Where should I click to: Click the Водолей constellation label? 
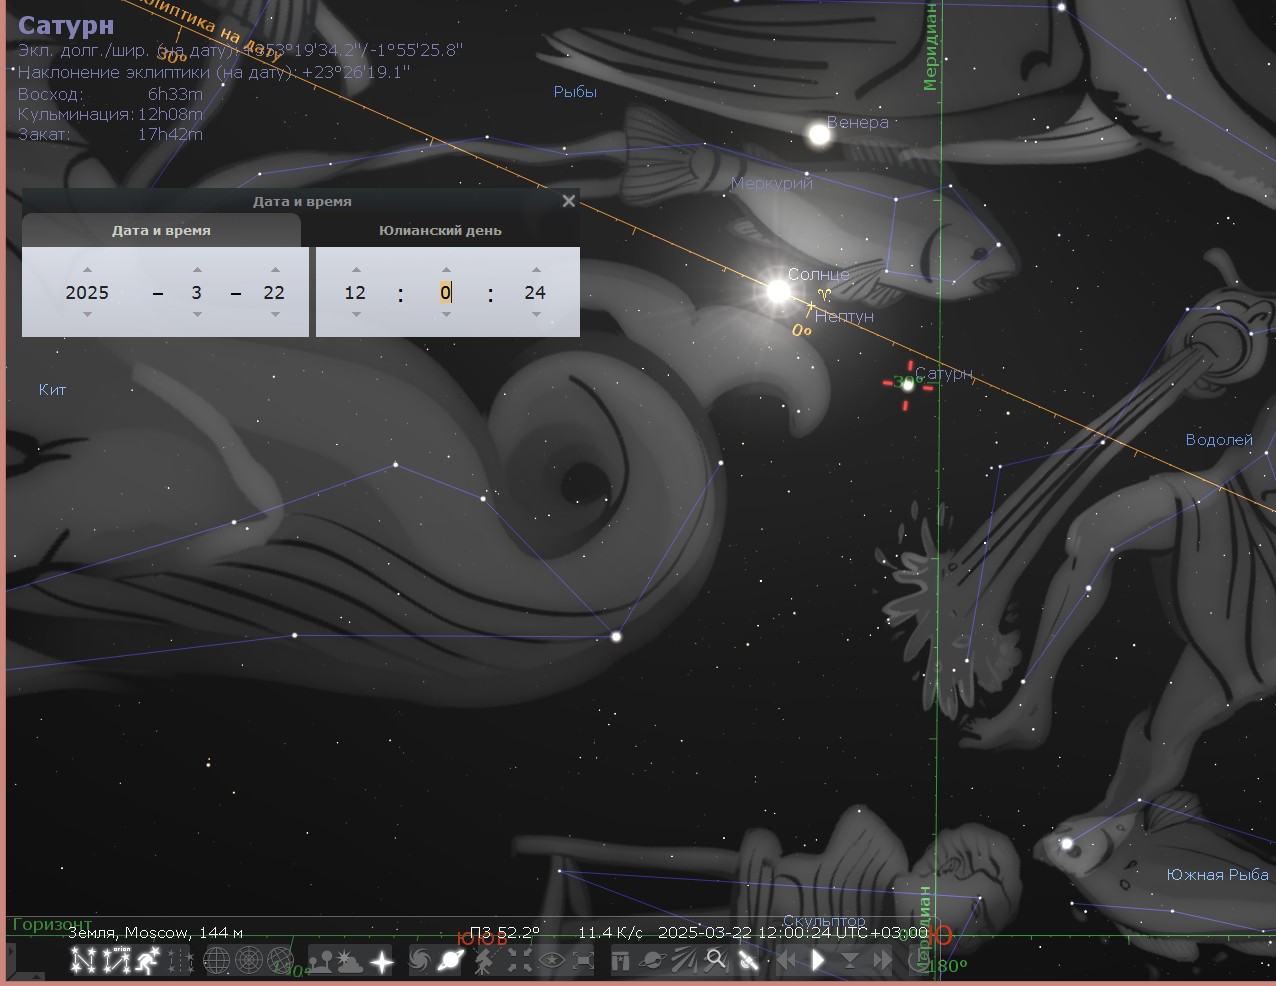[x=1219, y=440]
